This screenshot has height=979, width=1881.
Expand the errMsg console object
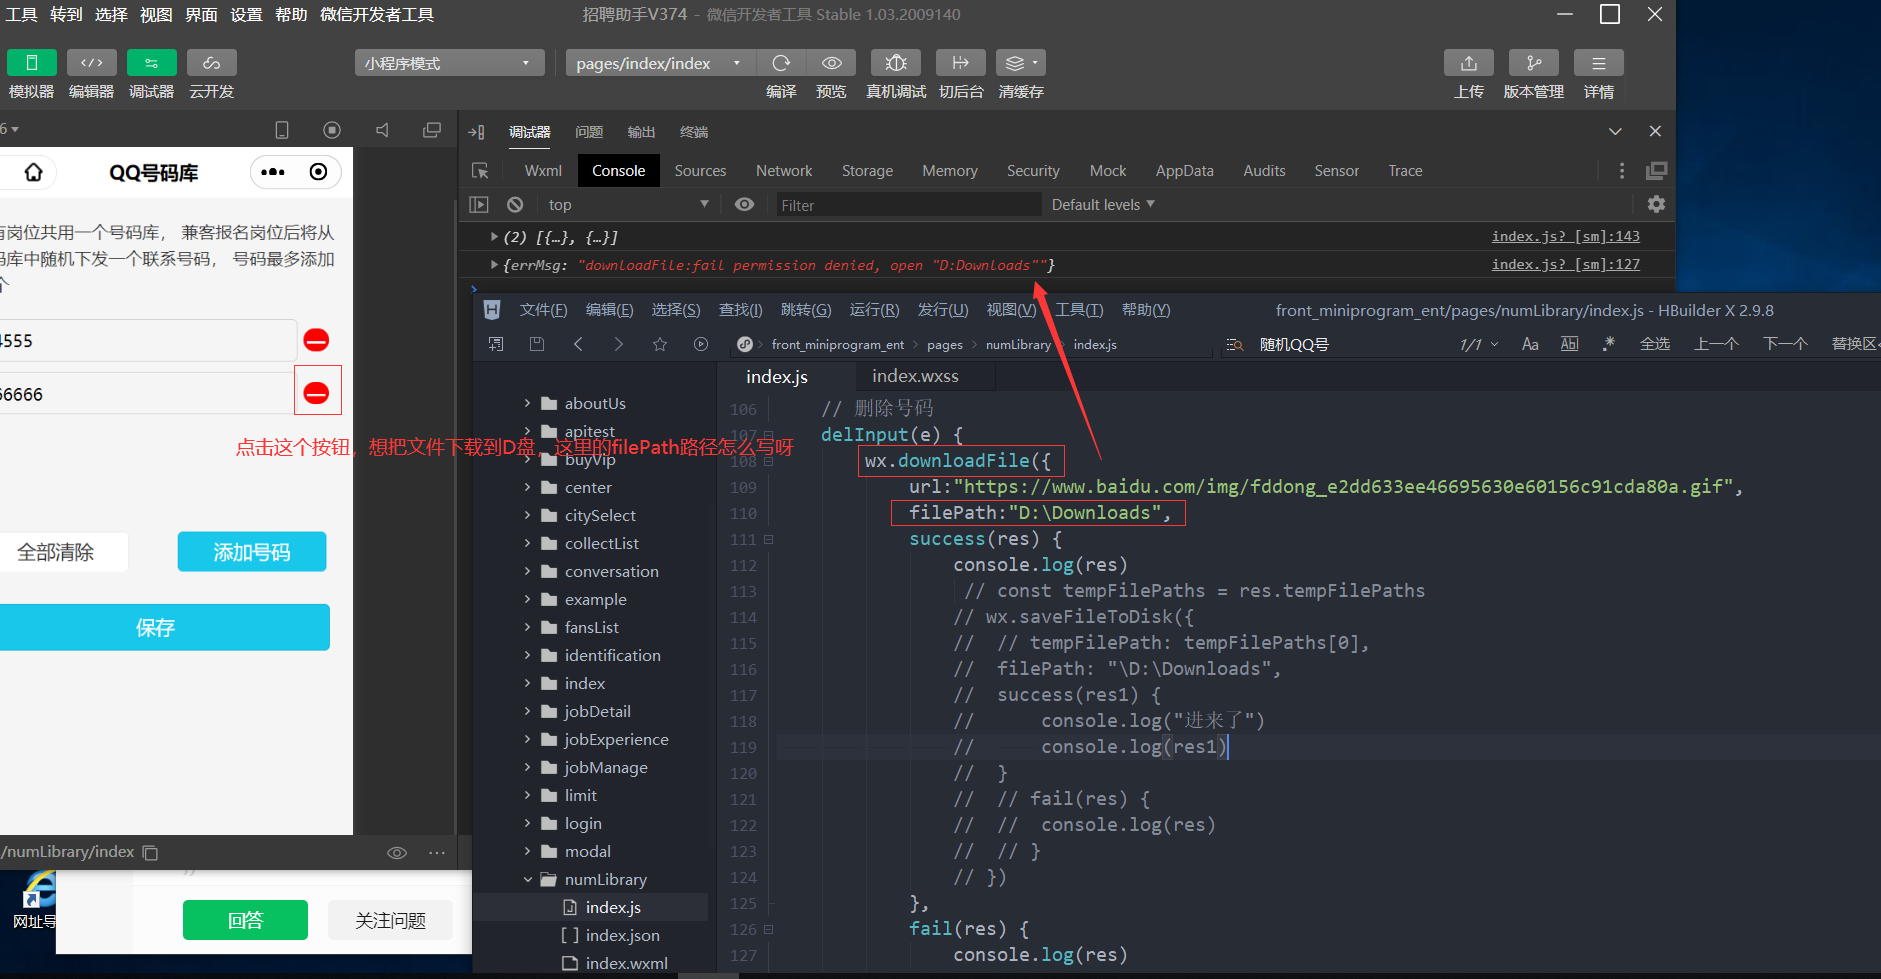[494, 265]
